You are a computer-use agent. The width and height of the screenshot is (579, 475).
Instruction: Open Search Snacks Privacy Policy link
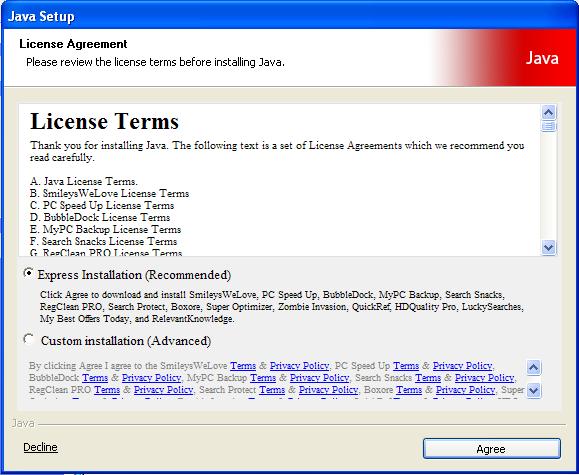pos(484,377)
